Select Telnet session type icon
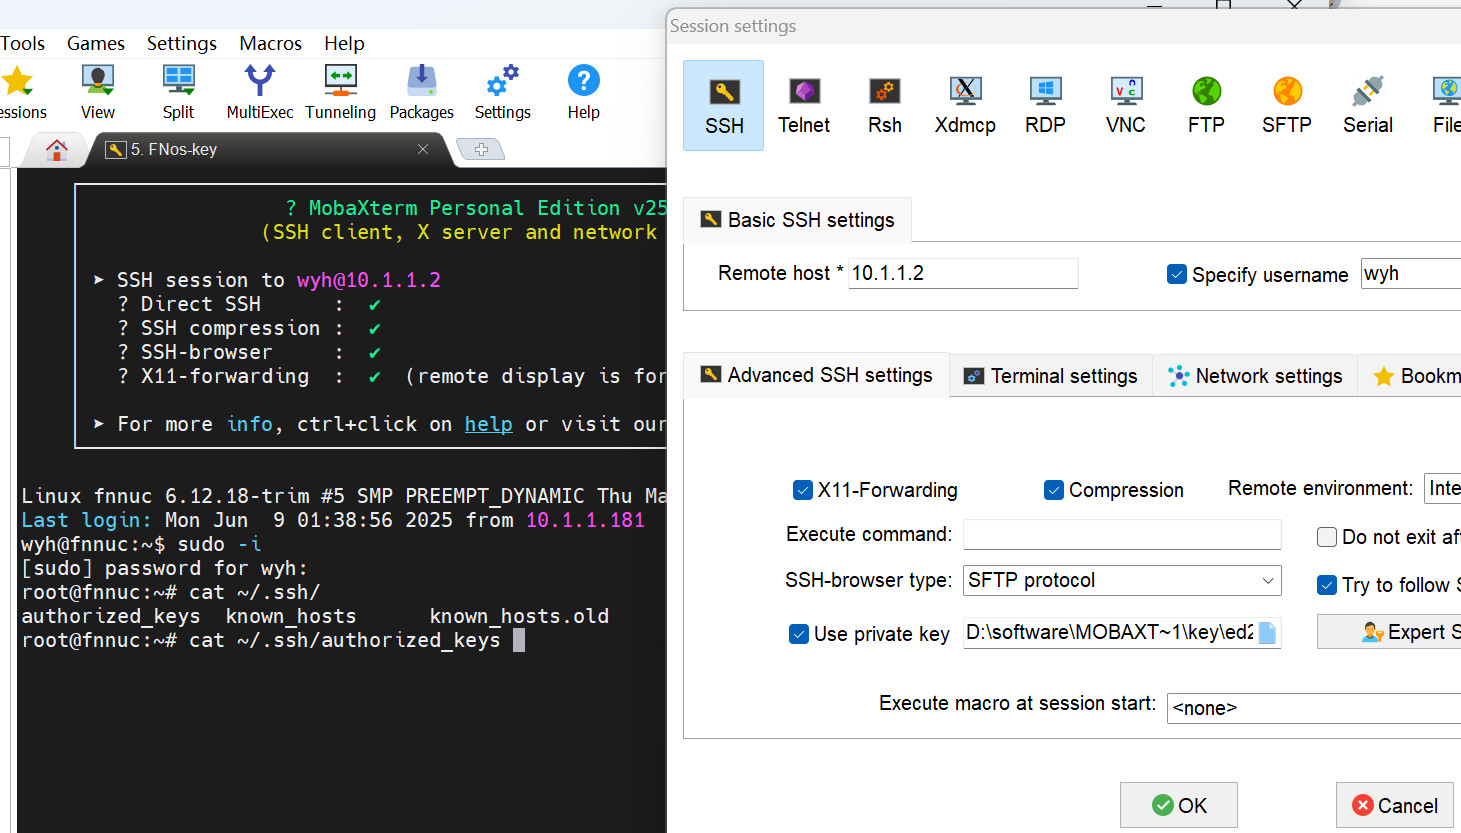 tap(804, 105)
